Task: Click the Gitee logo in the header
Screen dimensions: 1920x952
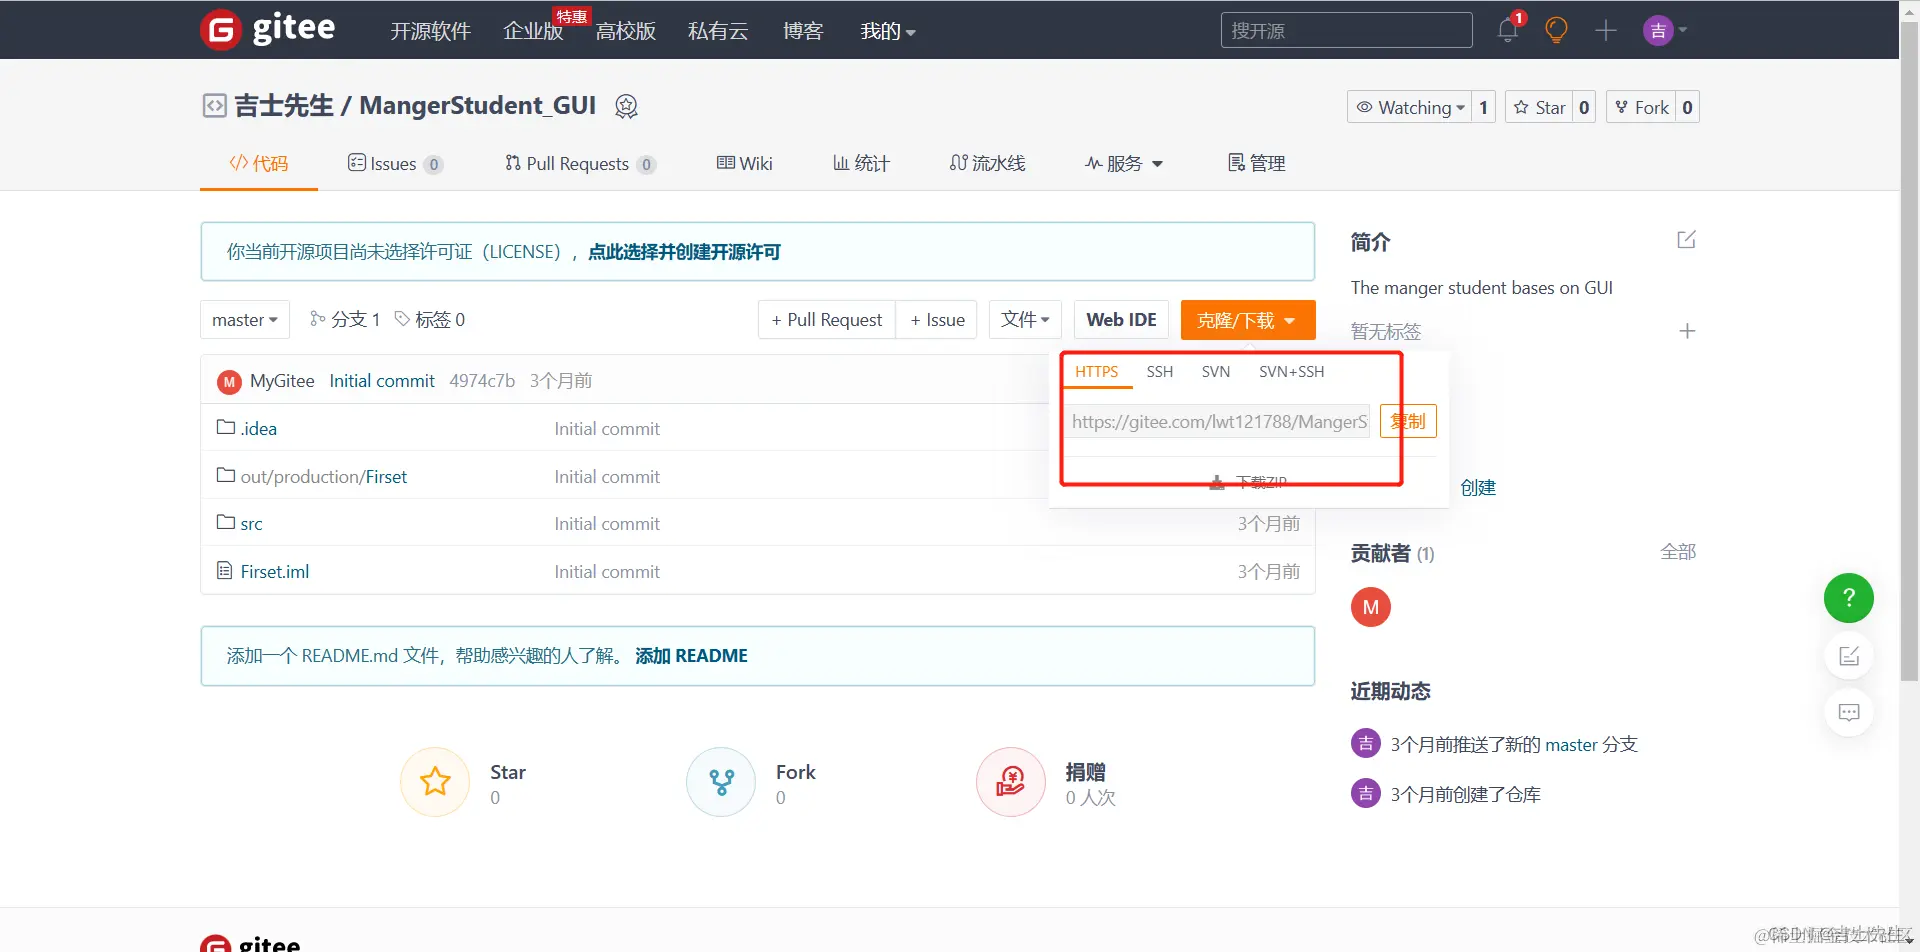Action: [x=268, y=29]
